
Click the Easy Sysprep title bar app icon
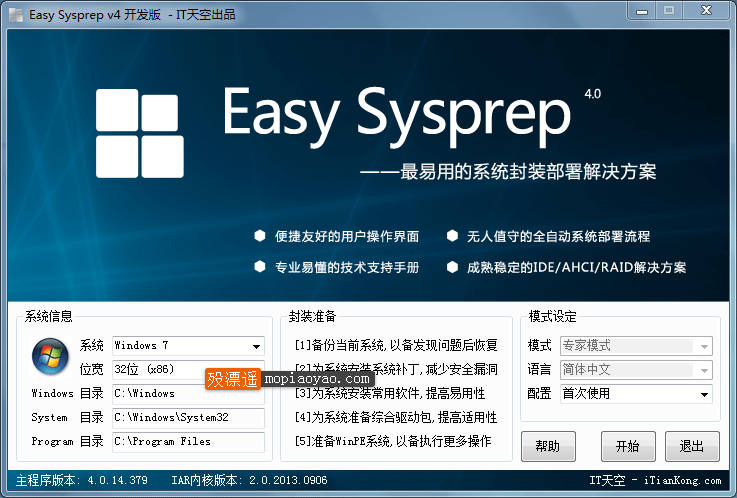click(16, 15)
